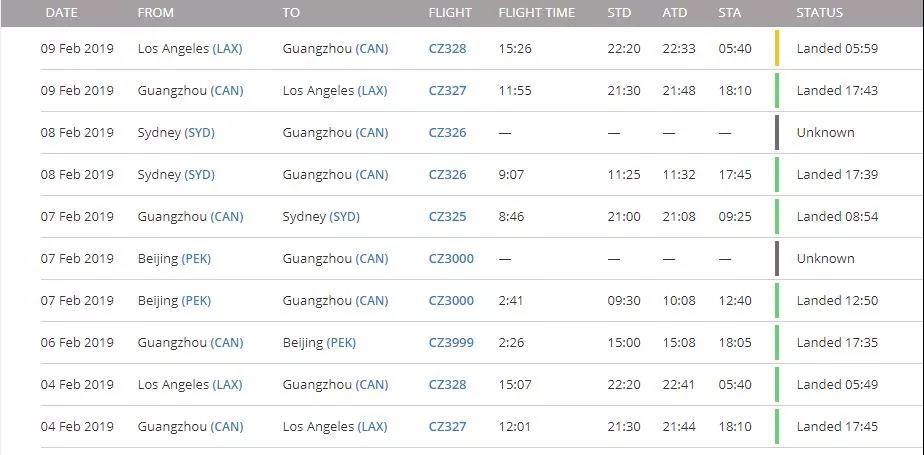Click CZ327 link on 04 Feb 2019
924x455 pixels.
click(447, 427)
